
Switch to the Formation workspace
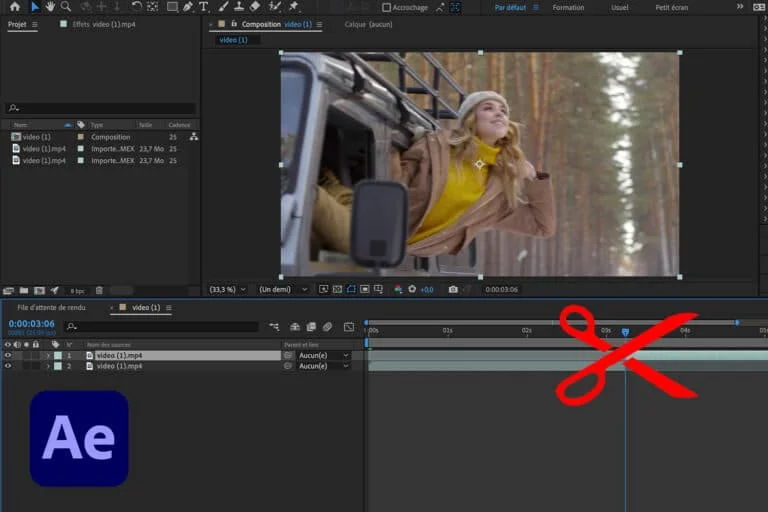(x=568, y=7)
